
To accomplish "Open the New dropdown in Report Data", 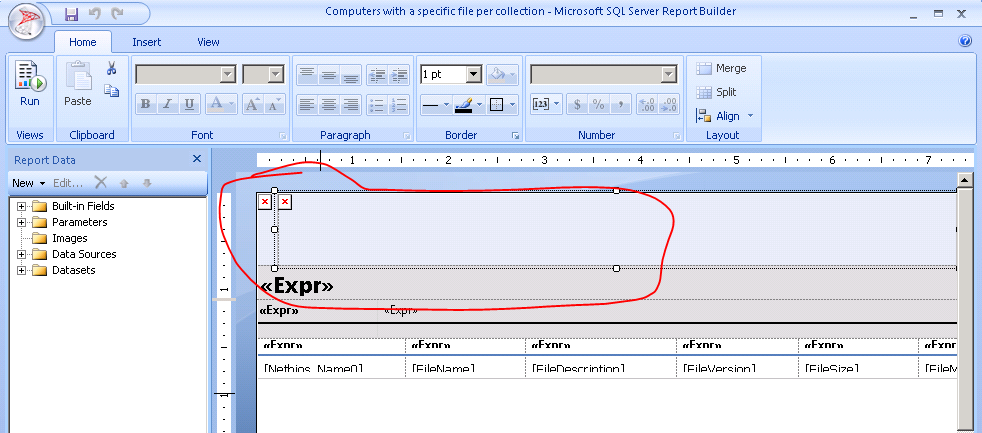I will point(29,183).
